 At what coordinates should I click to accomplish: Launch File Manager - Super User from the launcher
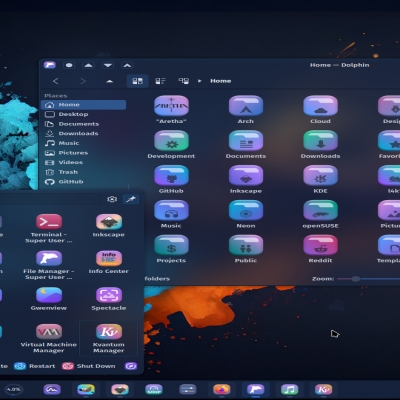[x=49, y=265]
